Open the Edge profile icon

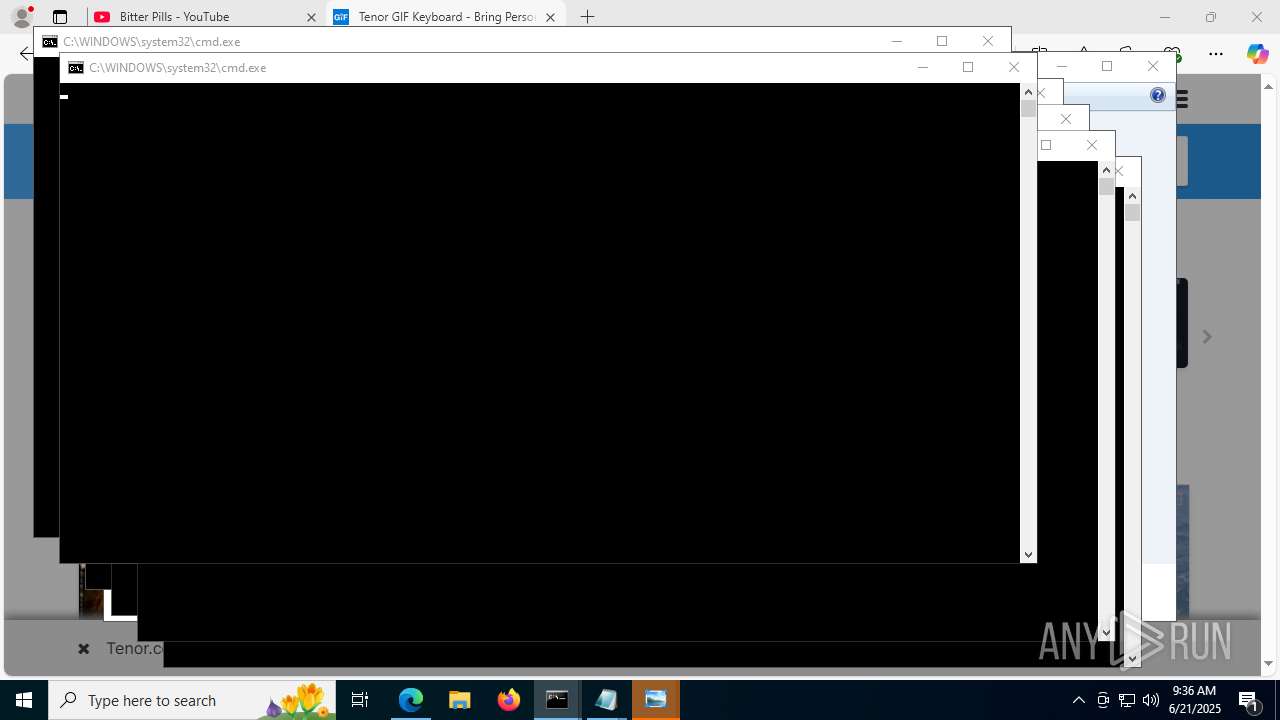[x=22, y=17]
